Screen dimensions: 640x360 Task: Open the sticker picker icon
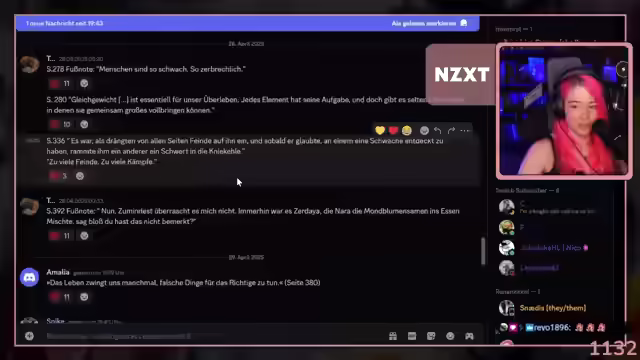431,336
